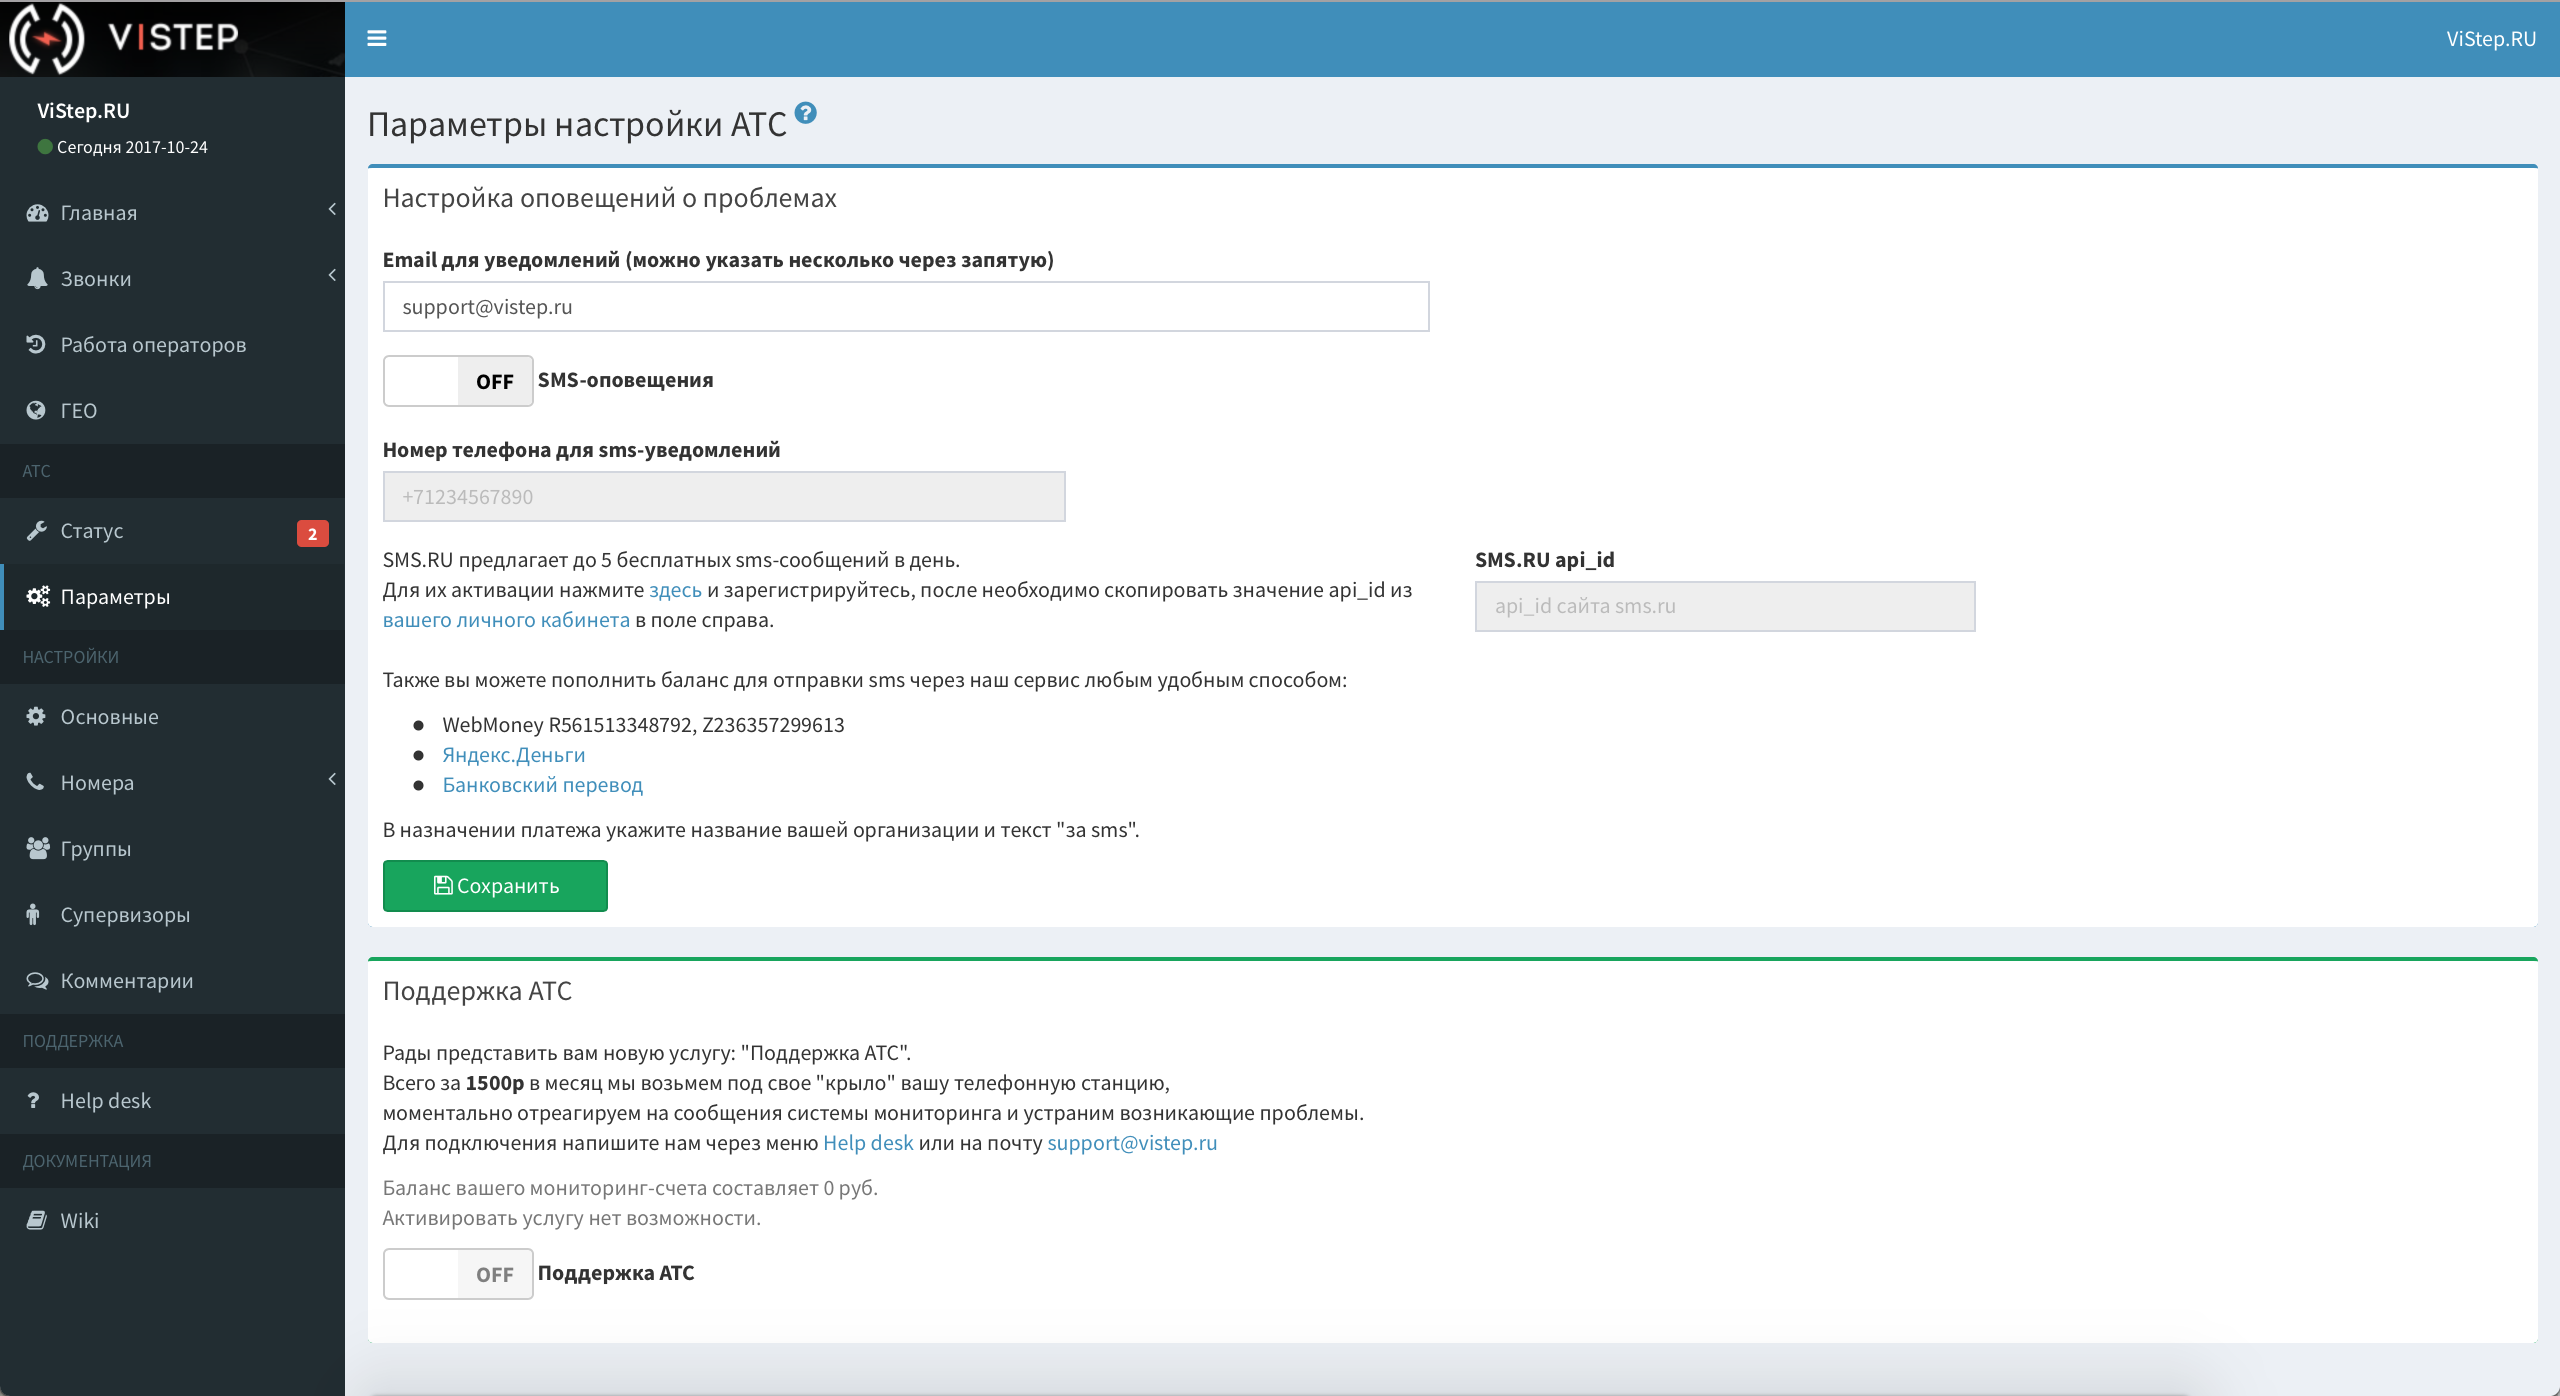Click Help desk link in support text

tap(868, 1143)
